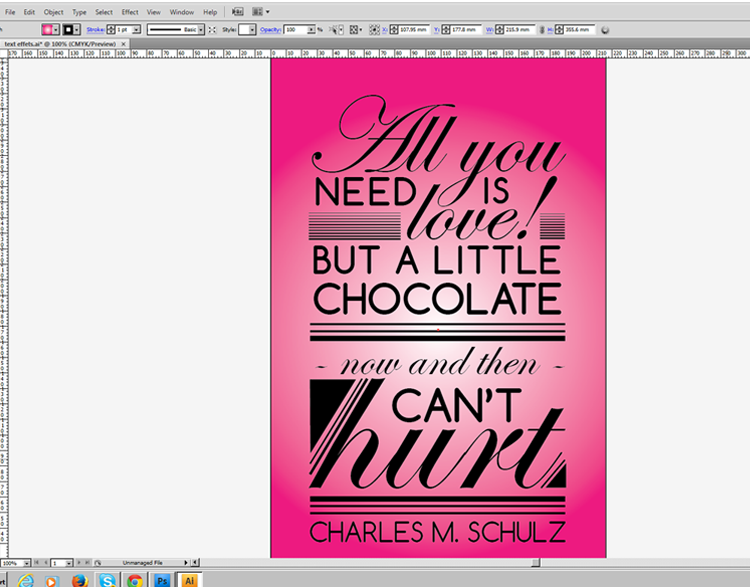The height and width of the screenshot is (587, 750).
Task: Click the horizontal scrollbar left arrow
Action: [x=195, y=563]
